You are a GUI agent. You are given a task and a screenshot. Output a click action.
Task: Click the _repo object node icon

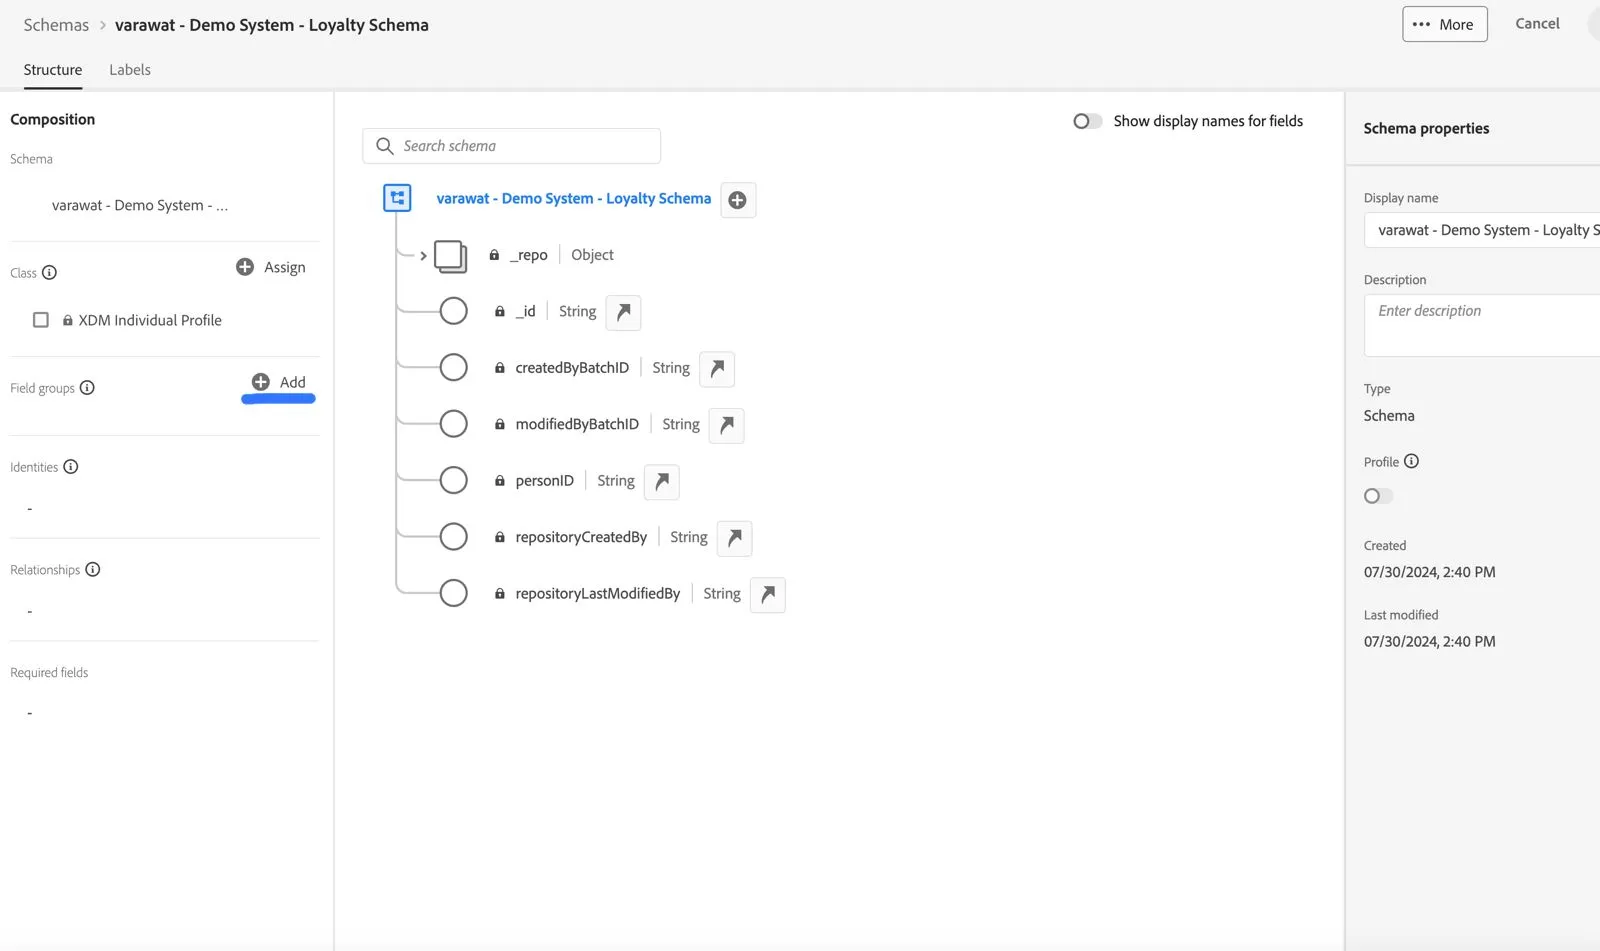point(450,256)
